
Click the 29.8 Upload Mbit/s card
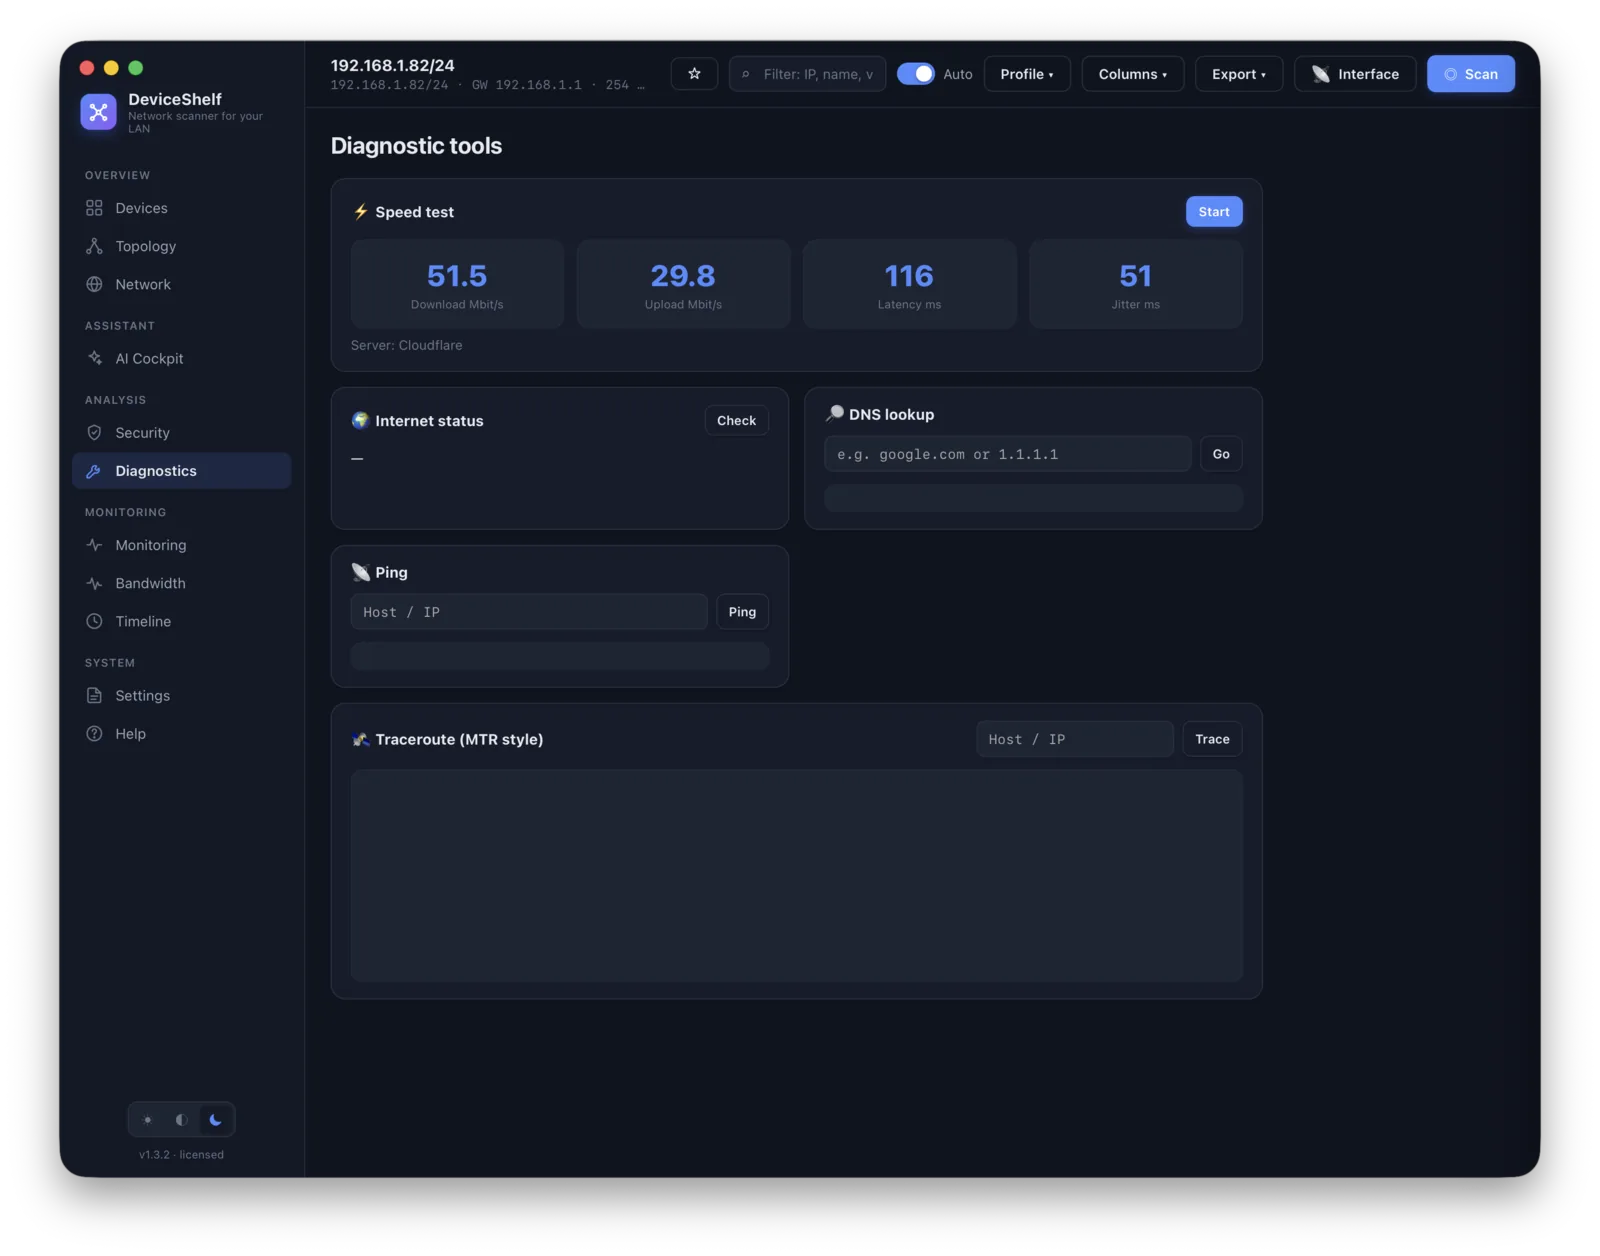pos(683,284)
